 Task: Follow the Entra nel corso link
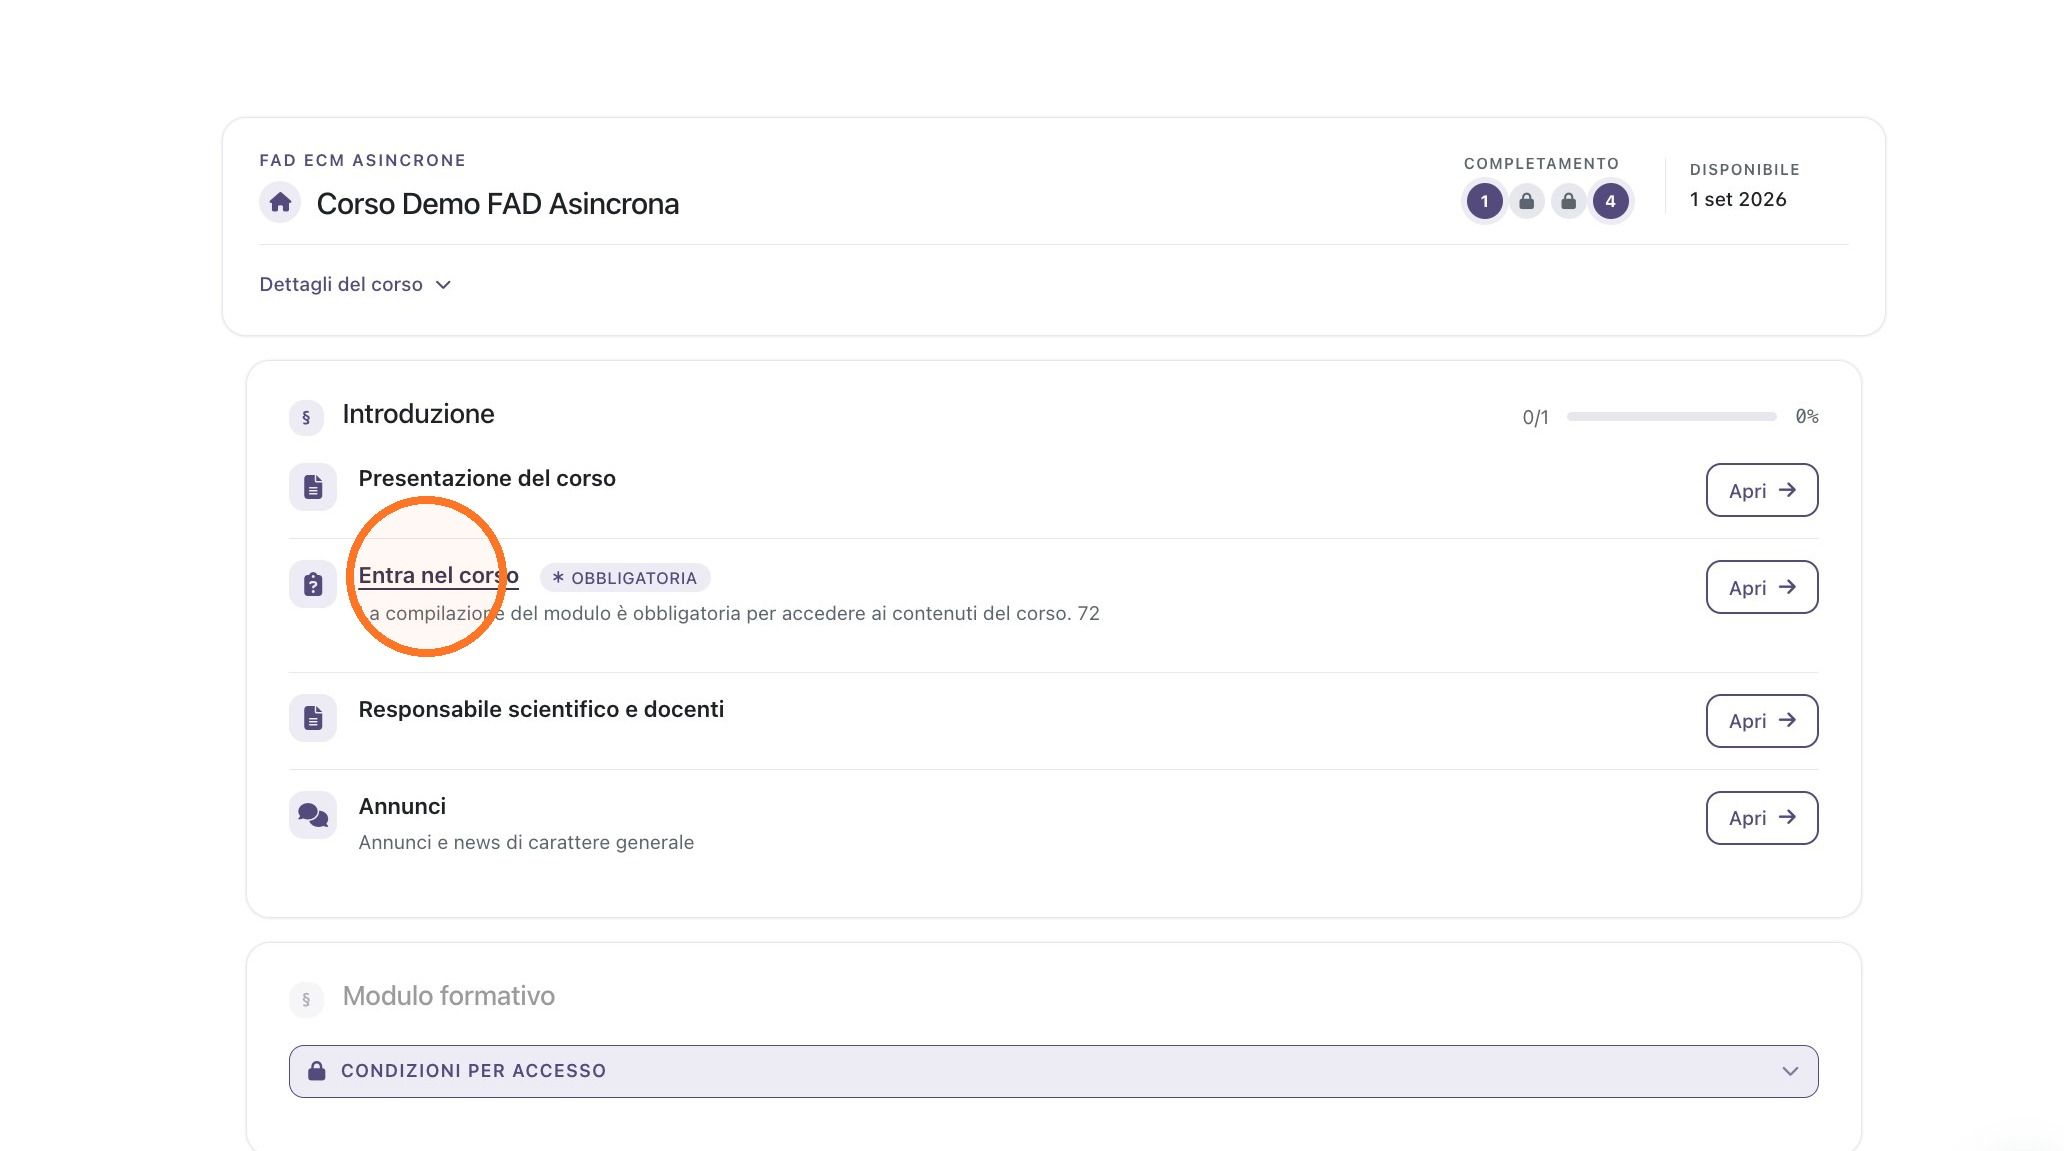tap(438, 575)
